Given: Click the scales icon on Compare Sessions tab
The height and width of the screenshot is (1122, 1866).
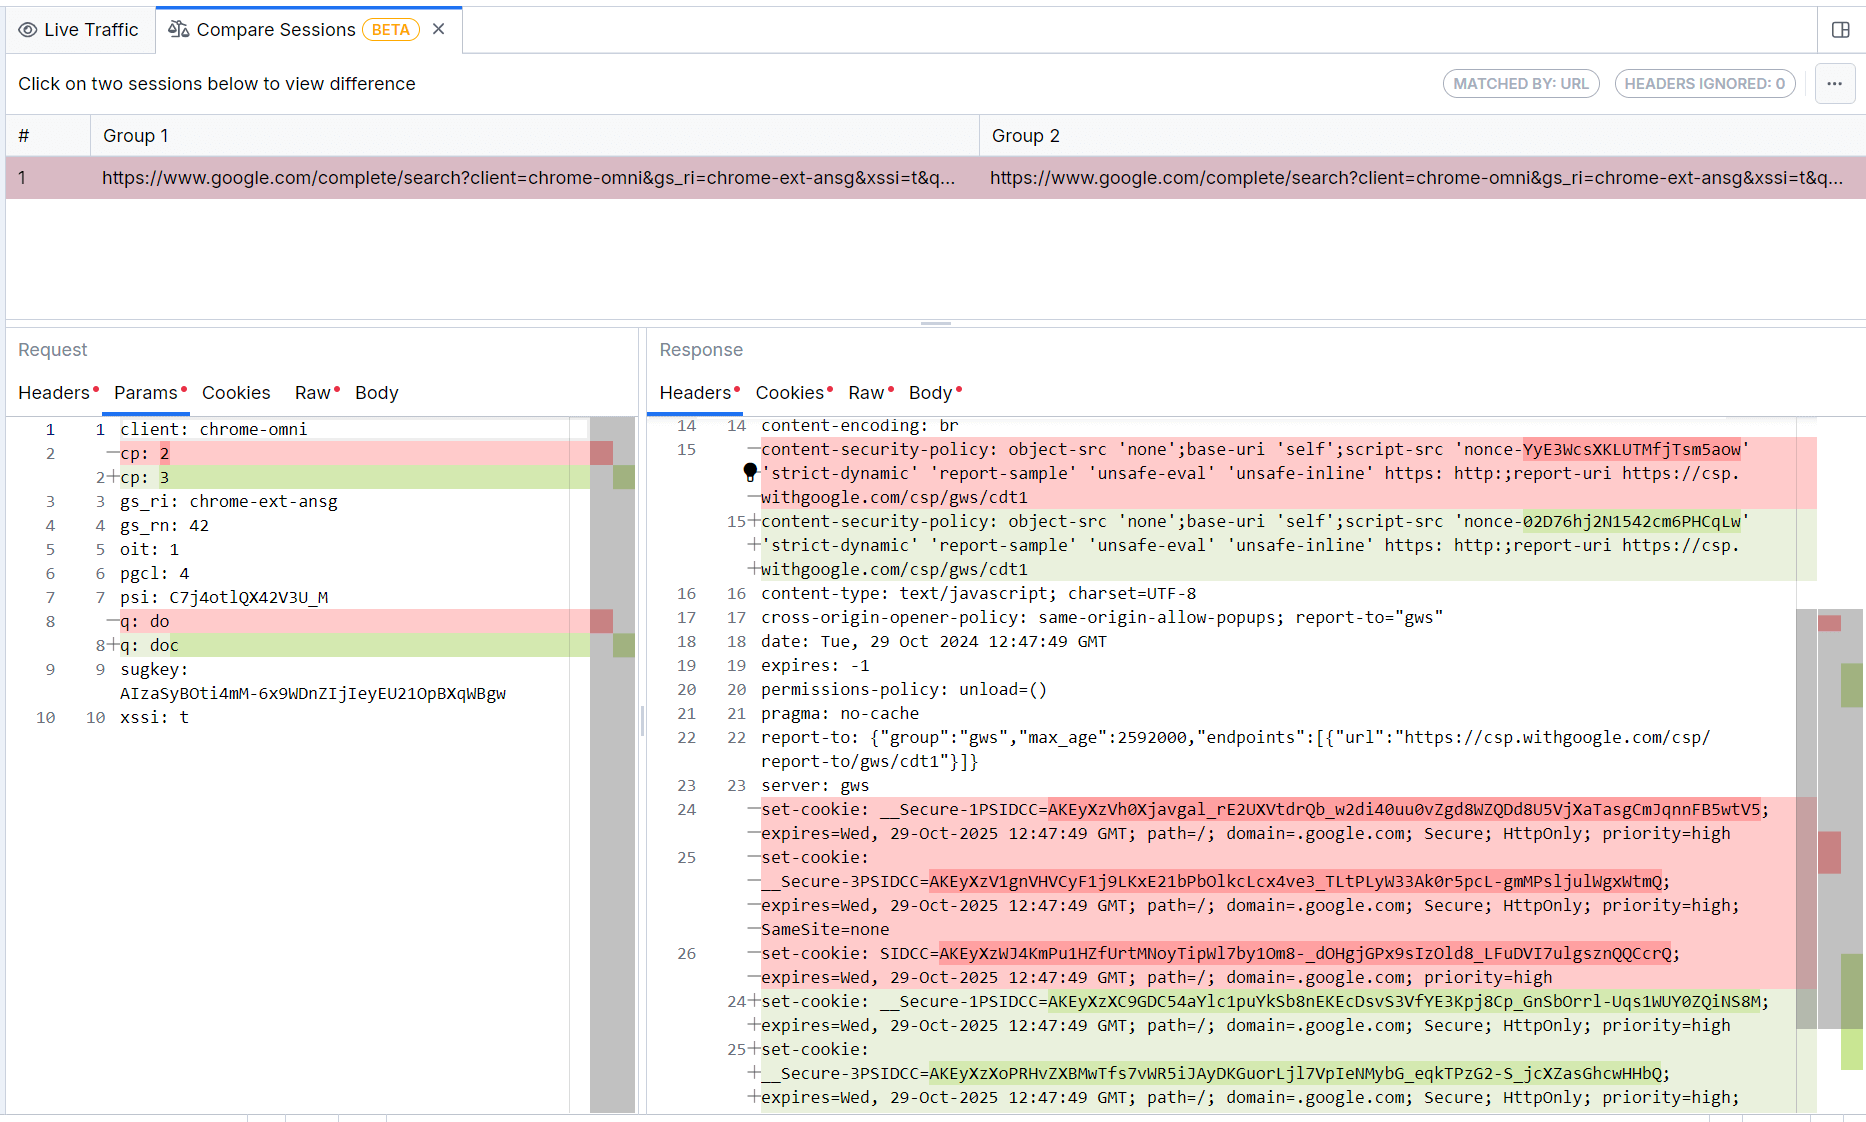Looking at the screenshot, I should [179, 30].
